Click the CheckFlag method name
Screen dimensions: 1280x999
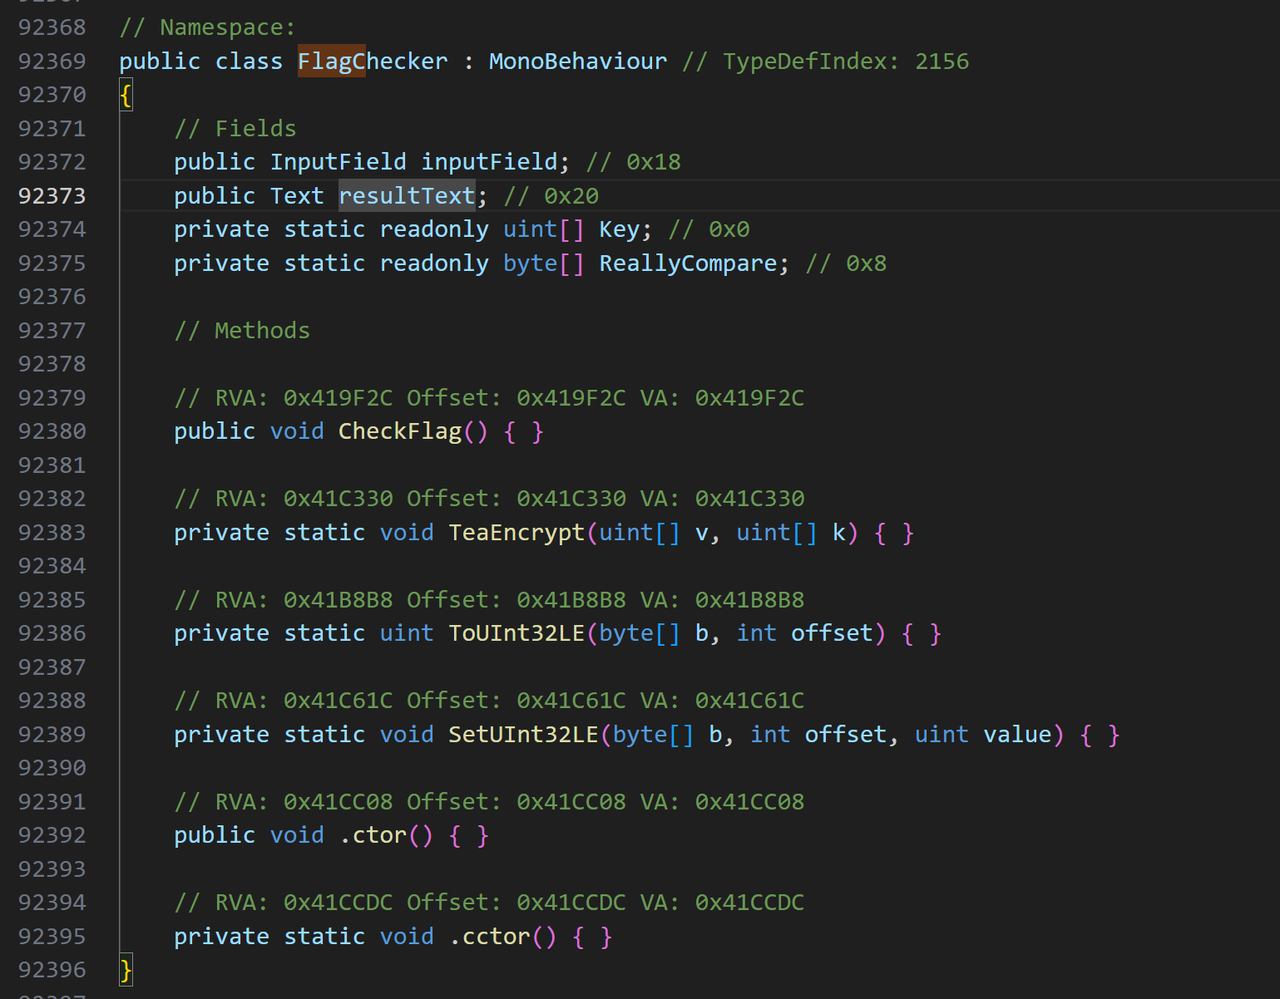click(x=399, y=432)
